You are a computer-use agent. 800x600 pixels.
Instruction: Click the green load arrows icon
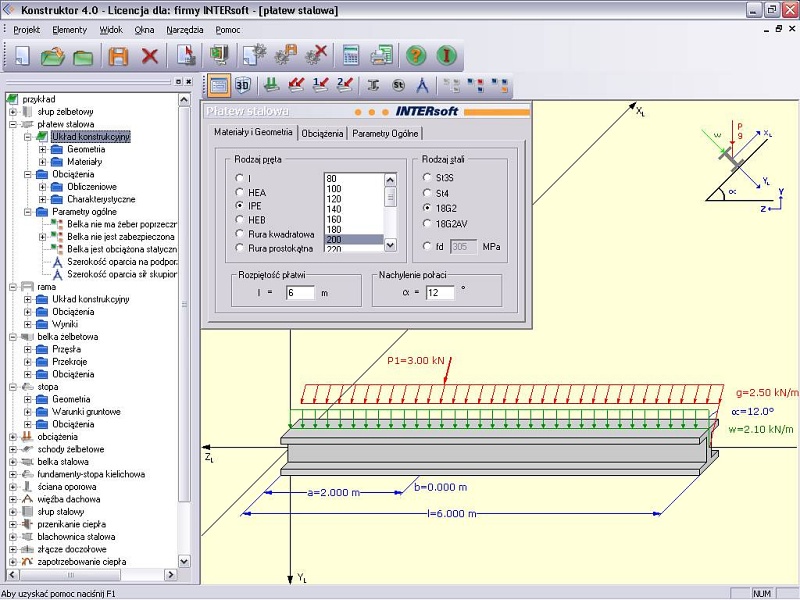[x=271, y=85]
